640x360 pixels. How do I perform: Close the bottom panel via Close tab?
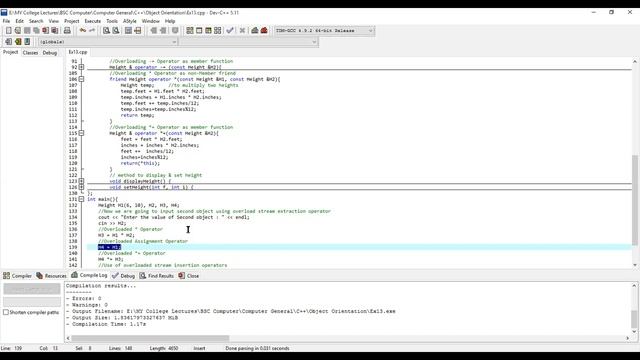point(189,276)
